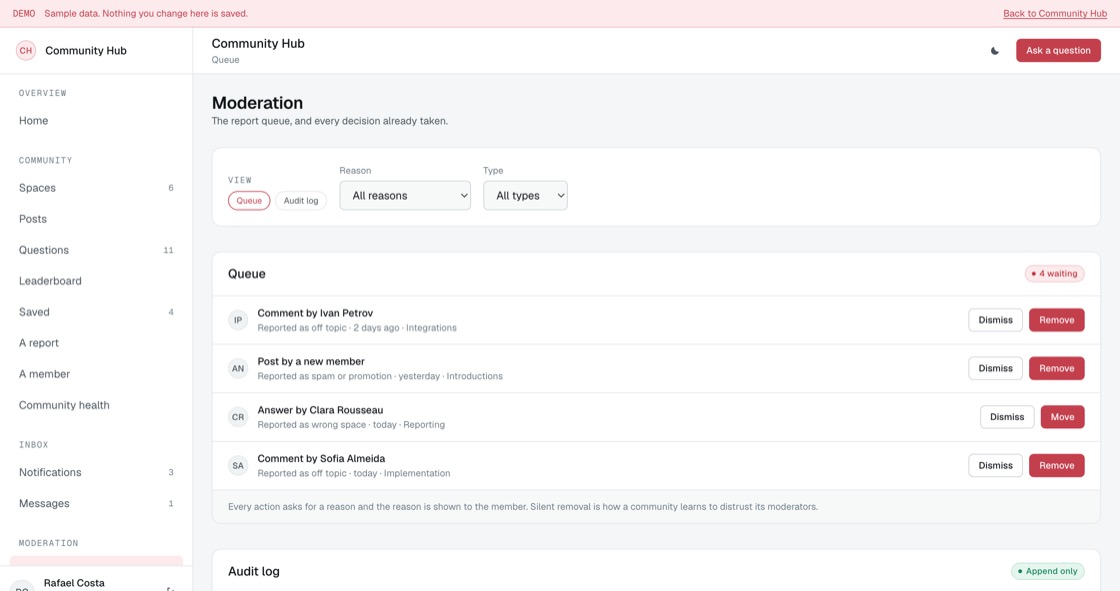Click 'Comment by Ivan Petrov' title

[315, 313]
